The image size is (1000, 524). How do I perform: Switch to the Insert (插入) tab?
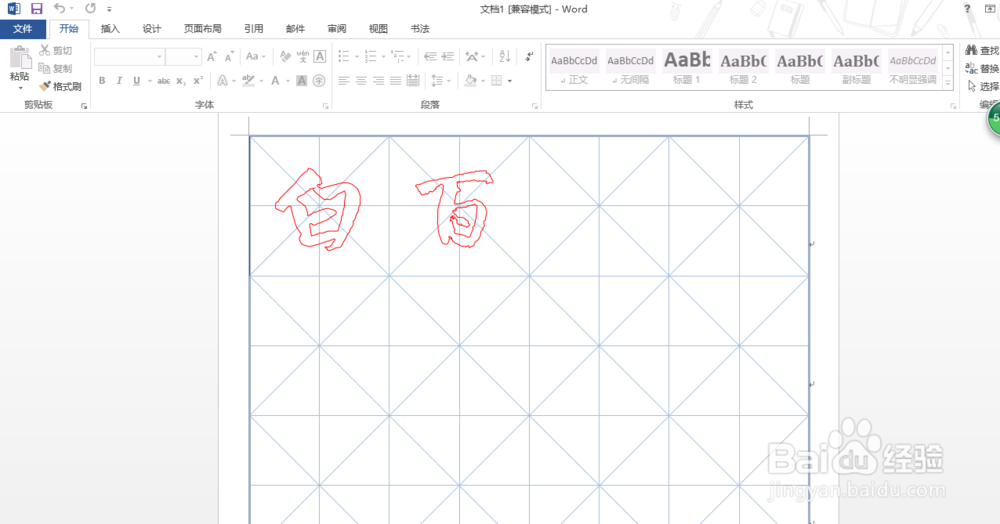pyautogui.click(x=110, y=29)
